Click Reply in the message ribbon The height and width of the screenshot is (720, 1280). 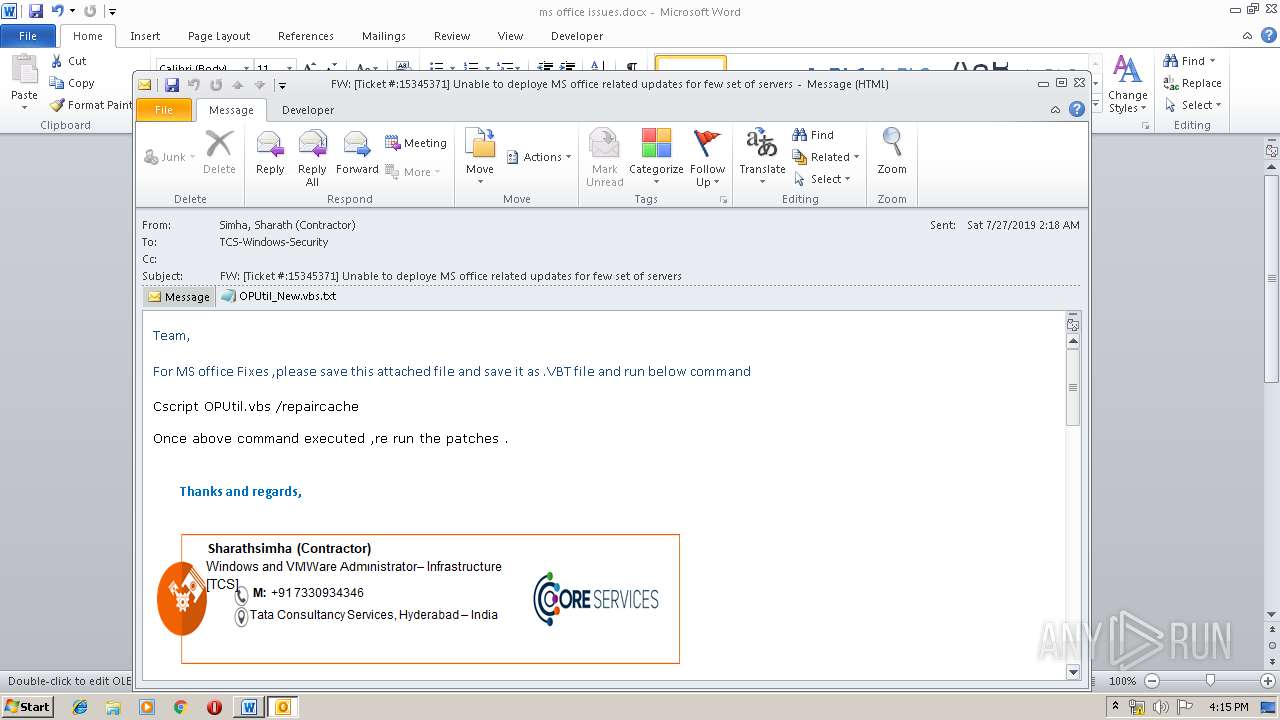(x=270, y=155)
